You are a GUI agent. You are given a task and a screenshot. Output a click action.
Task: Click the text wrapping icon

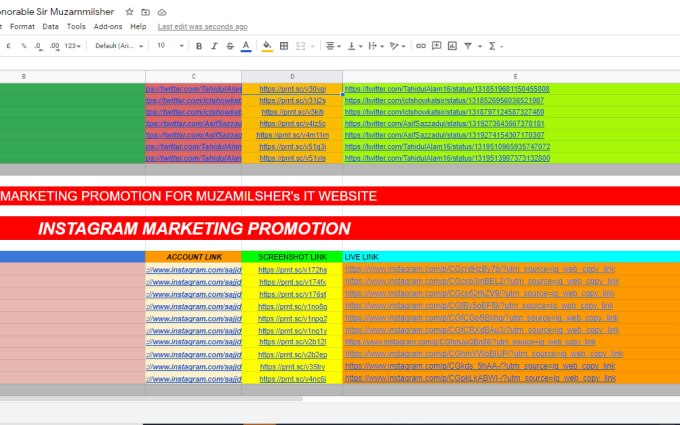click(x=373, y=46)
